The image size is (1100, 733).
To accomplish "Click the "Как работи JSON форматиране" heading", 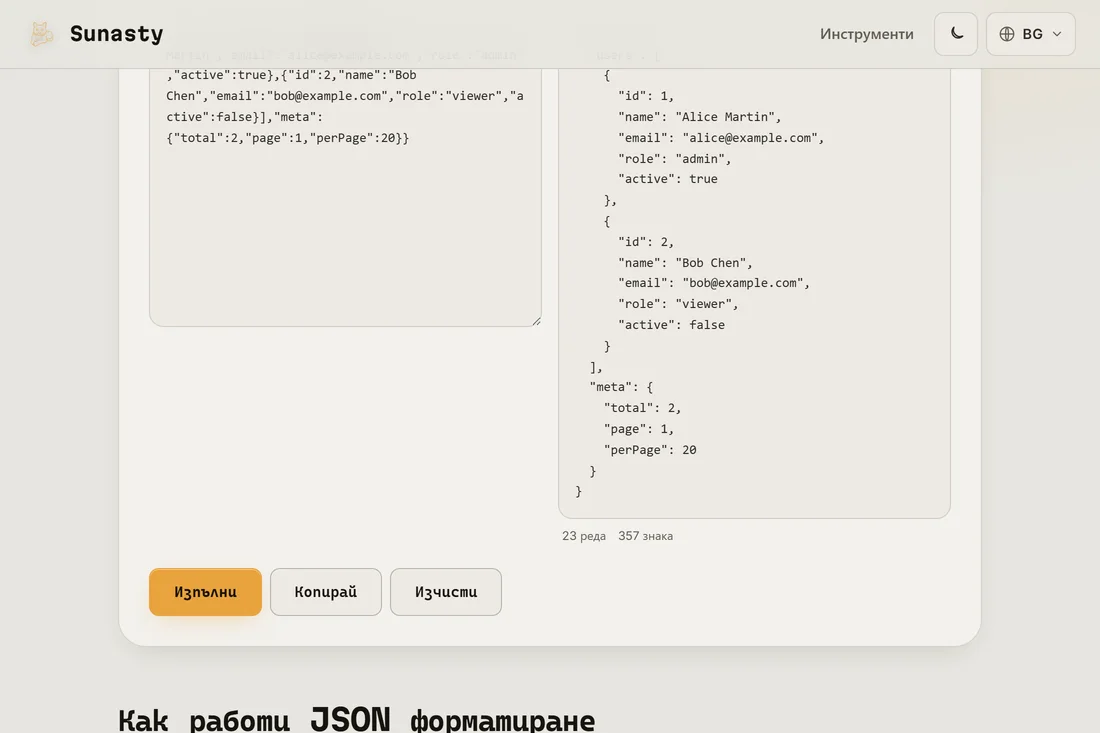I will [356, 720].
